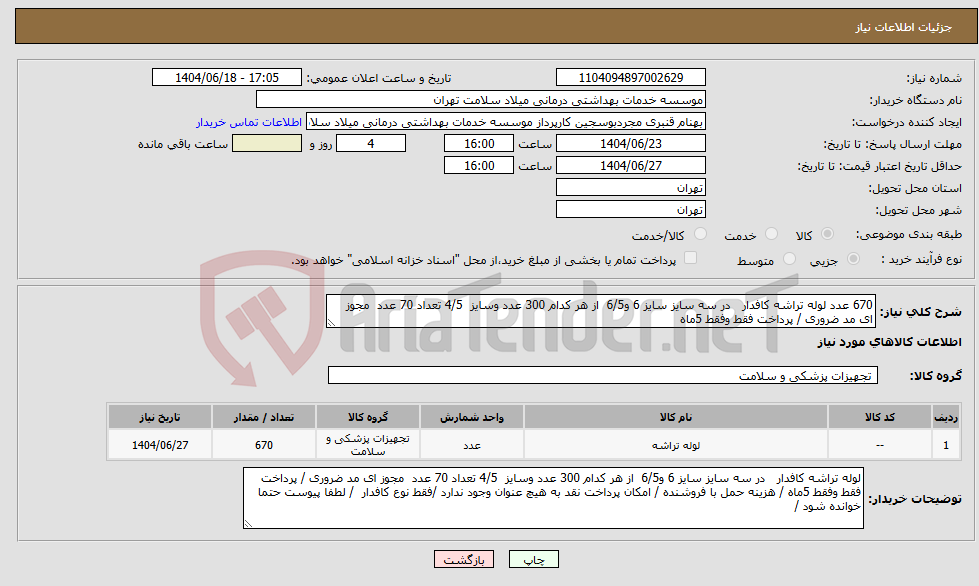This screenshot has width=979, height=586.
Task: Select the جزیی purchase process option
Action: (x=852, y=257)
